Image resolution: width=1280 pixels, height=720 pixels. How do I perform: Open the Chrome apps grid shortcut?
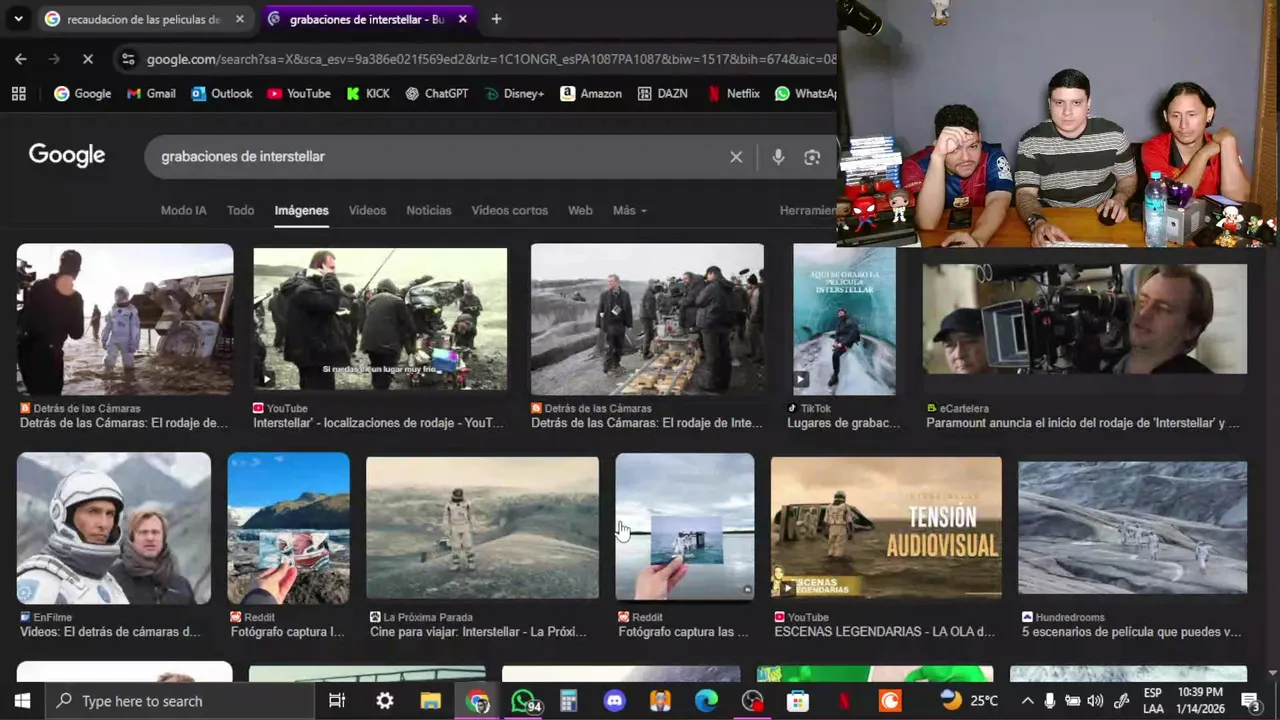pos(18,93)
